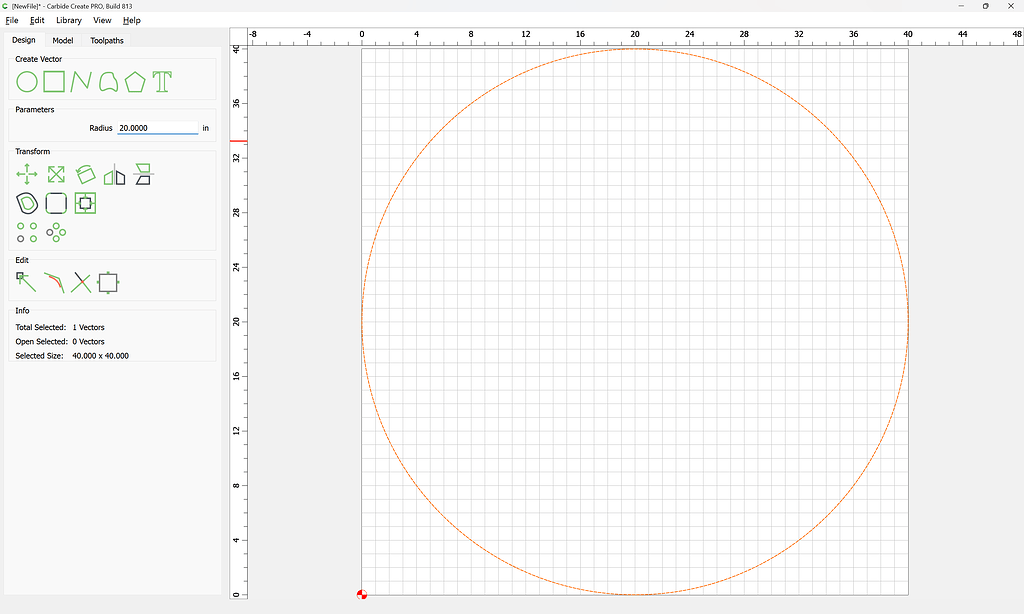
Task: Open the Edit menu
Action: 37,20
